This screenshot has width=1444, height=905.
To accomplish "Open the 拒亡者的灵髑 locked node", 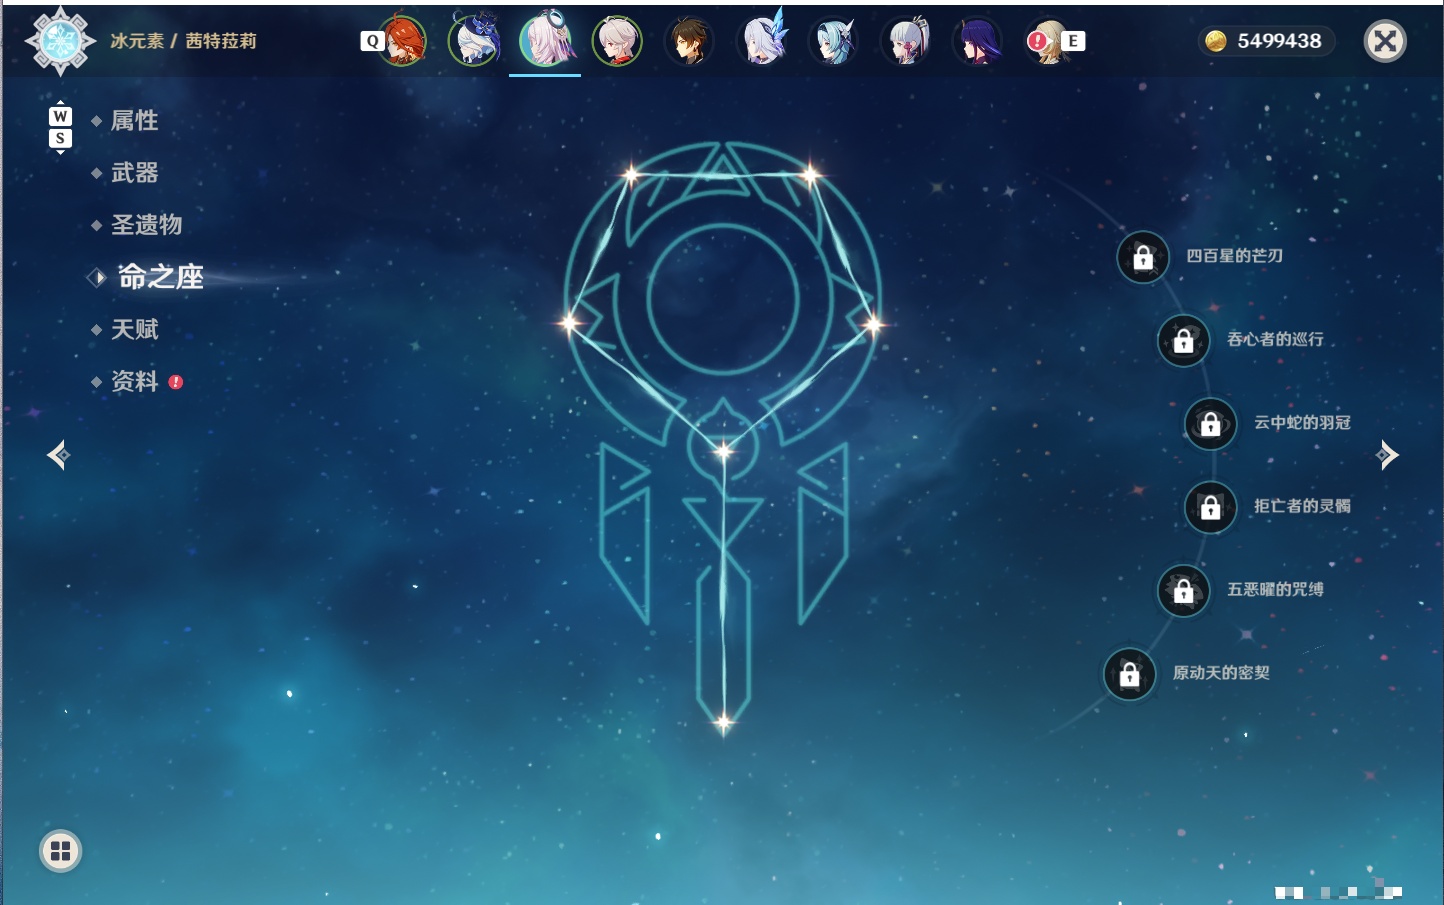I will click(1211, 507).
